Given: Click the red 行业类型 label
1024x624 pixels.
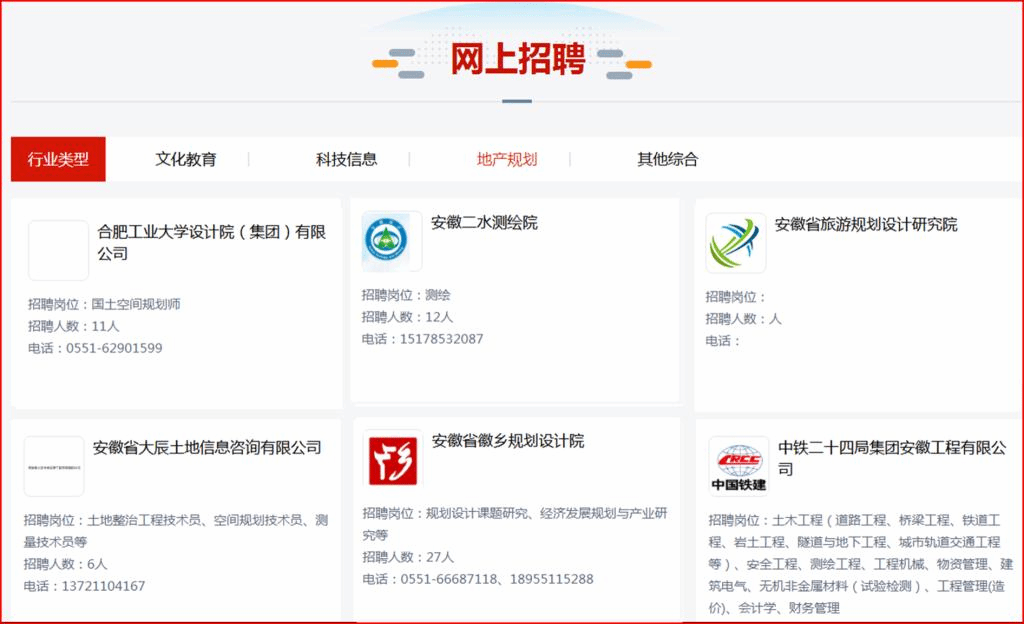Looking at the screenshot, I should point(58,159).
